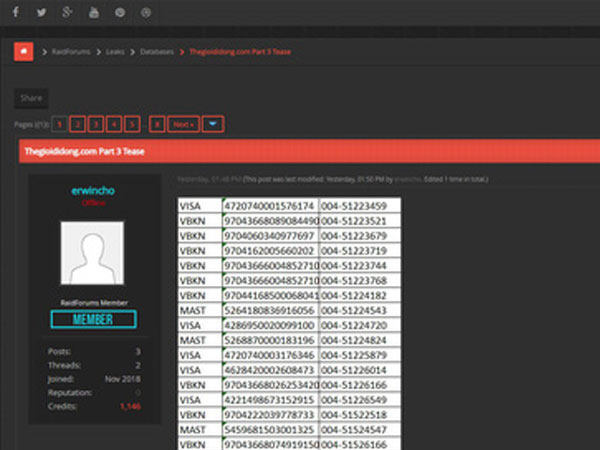Click the Credits value 1,146

point(130,406)
